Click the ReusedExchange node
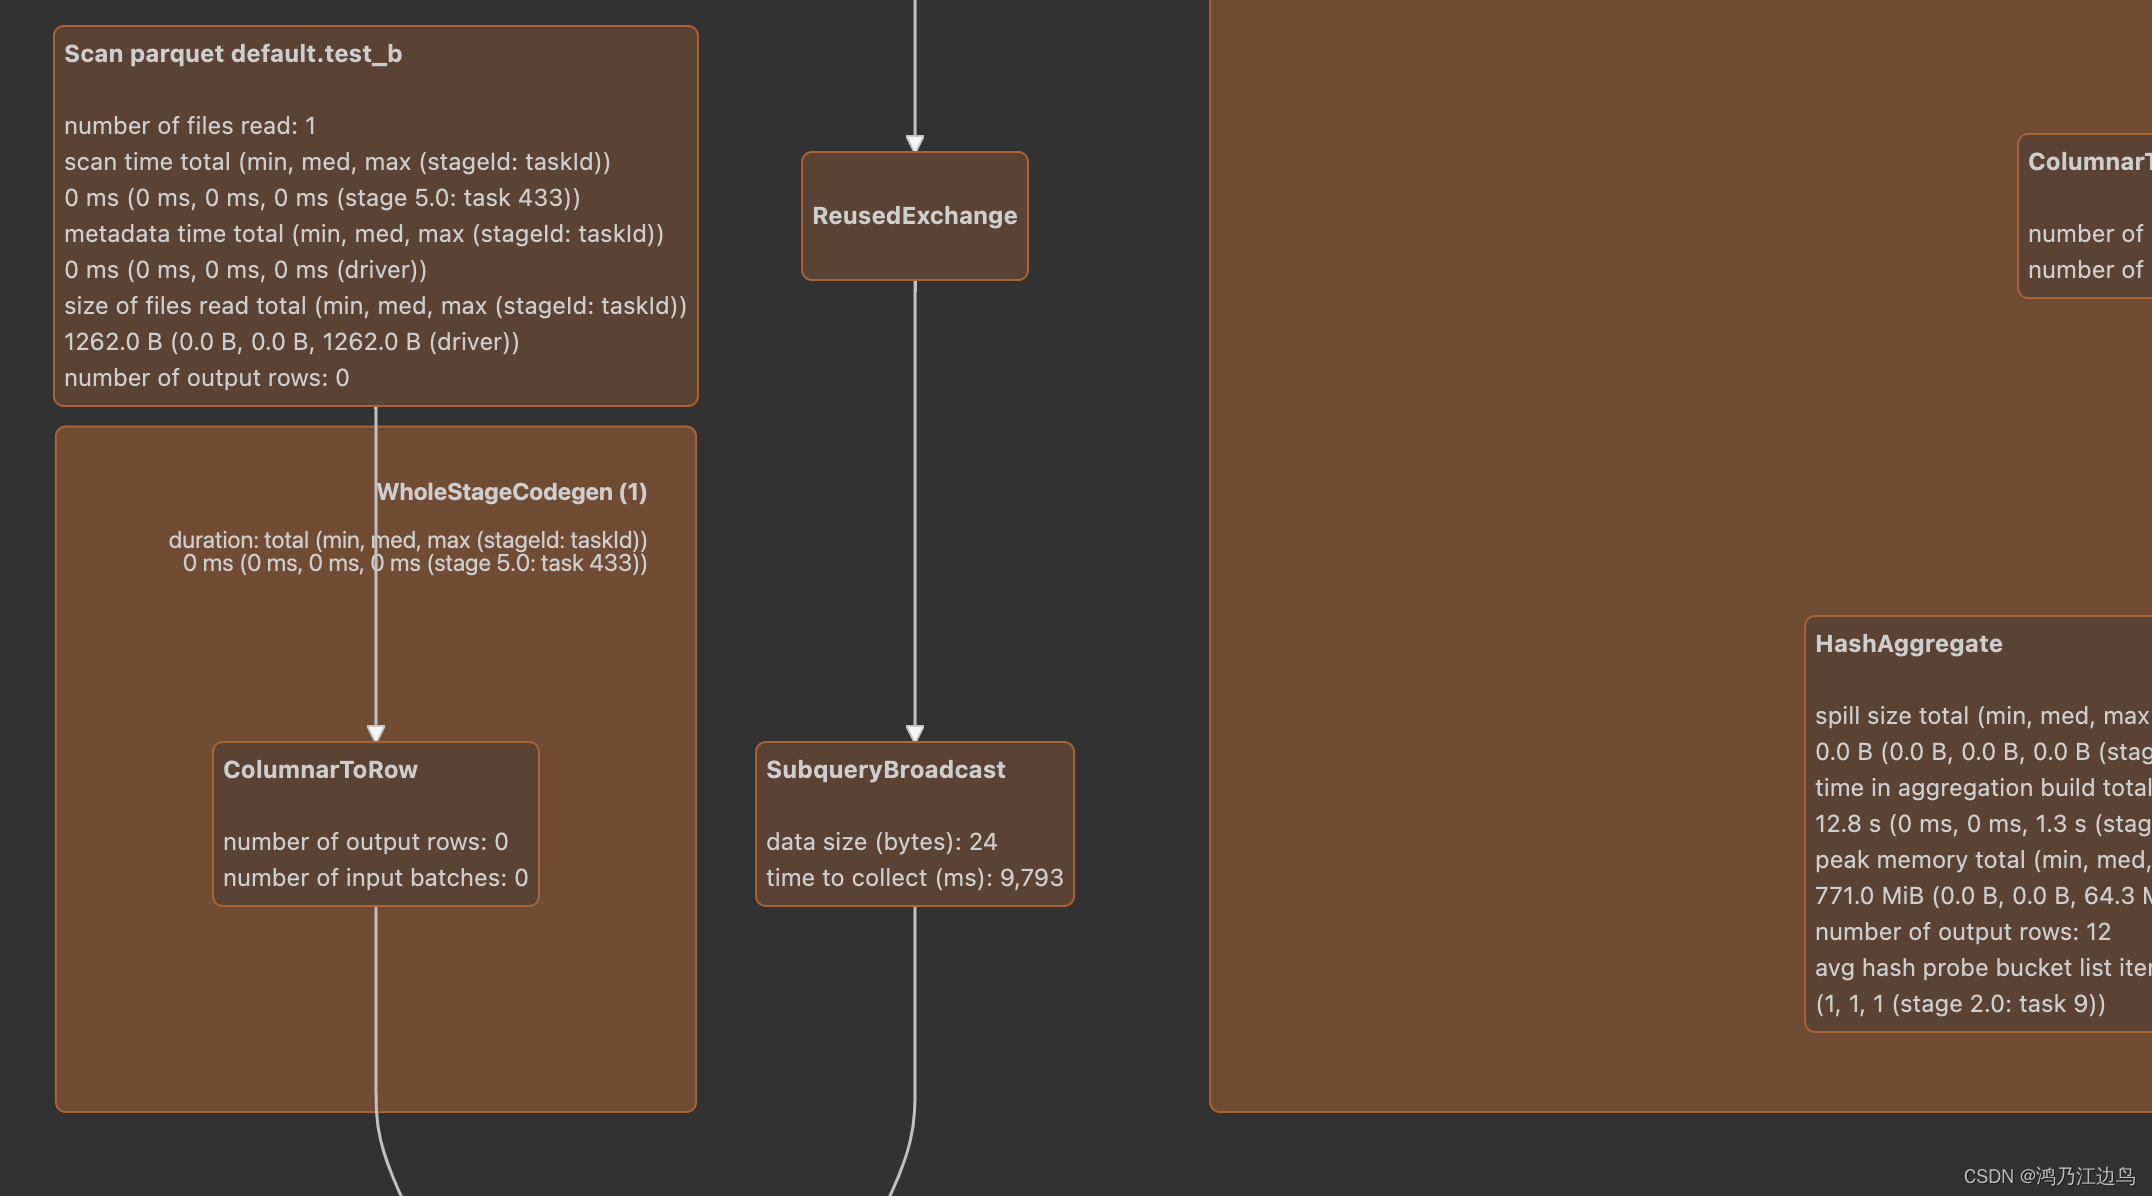The width and height of the screenshot is (2152, 1196). click(914, 216)
